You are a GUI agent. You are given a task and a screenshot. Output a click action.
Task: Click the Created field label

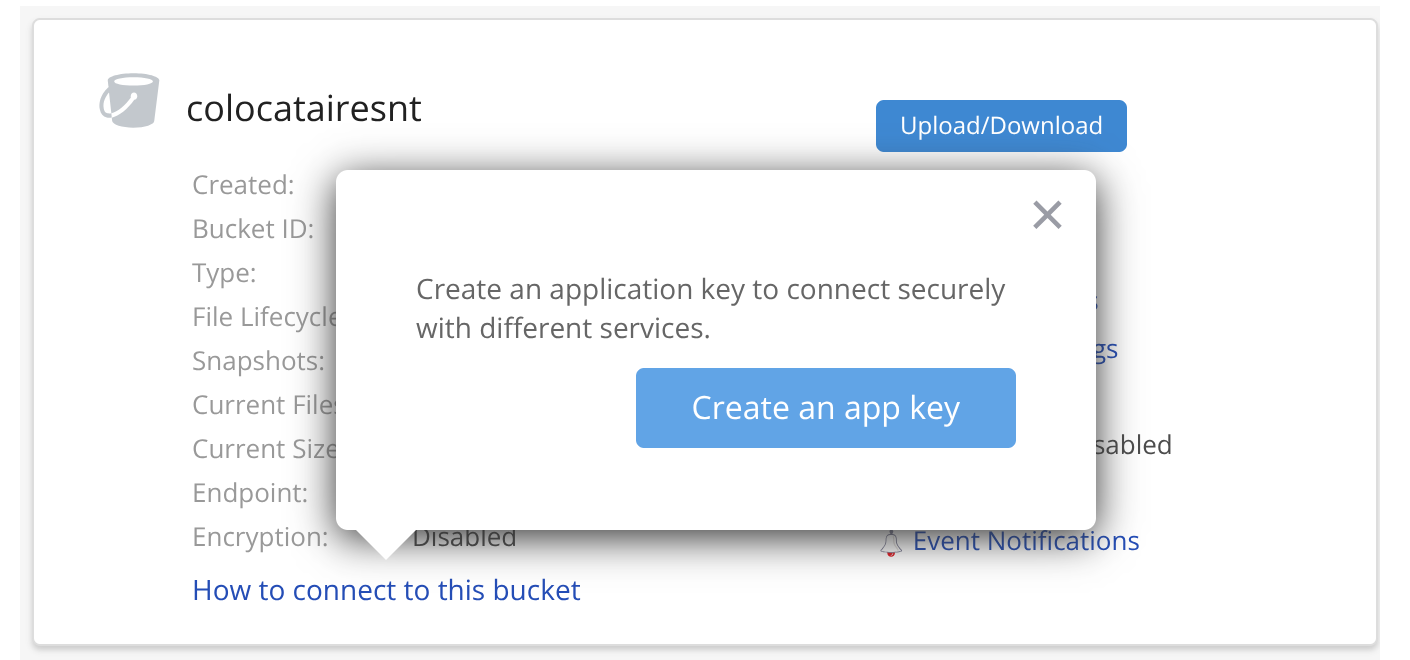point(243,185)
